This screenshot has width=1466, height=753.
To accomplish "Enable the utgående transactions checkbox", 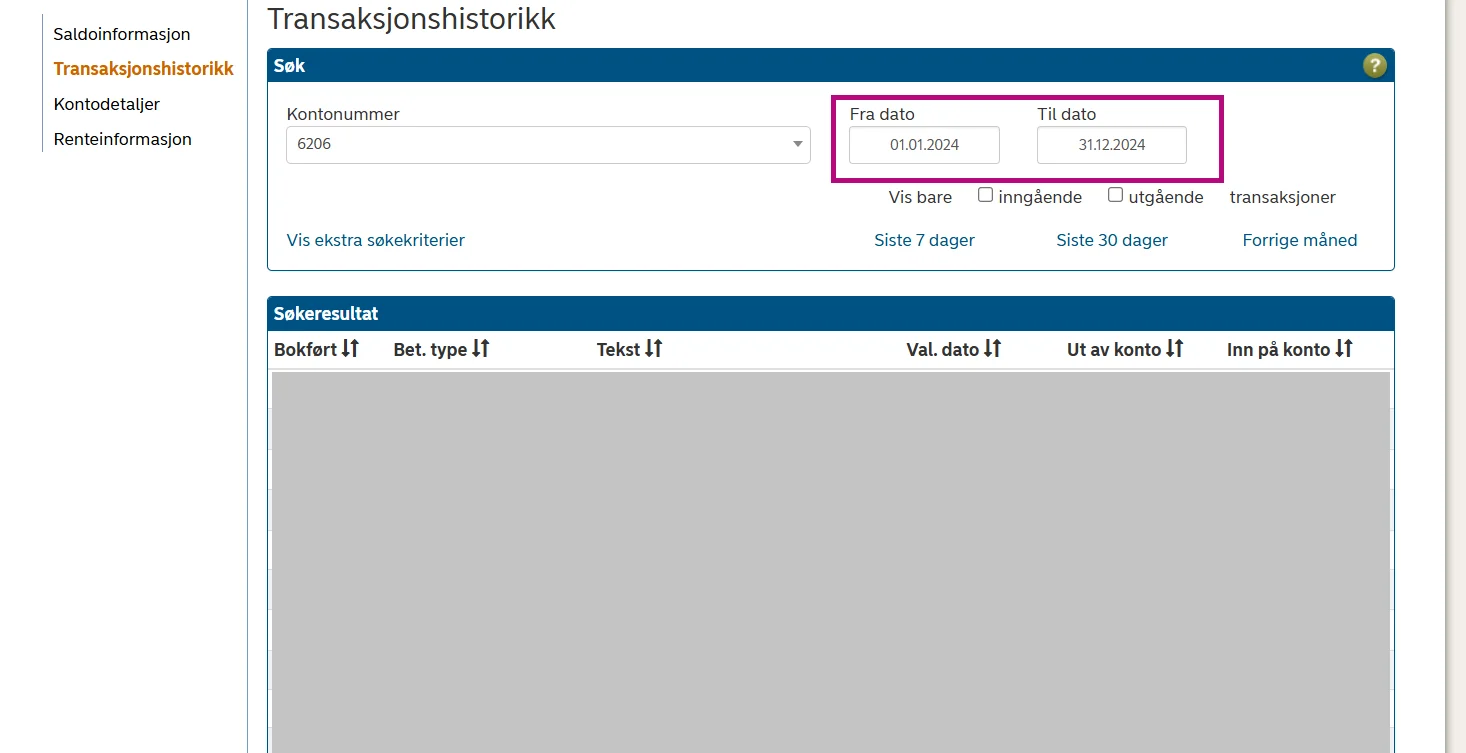I will pyautogui.click(x=1115, y=196).
